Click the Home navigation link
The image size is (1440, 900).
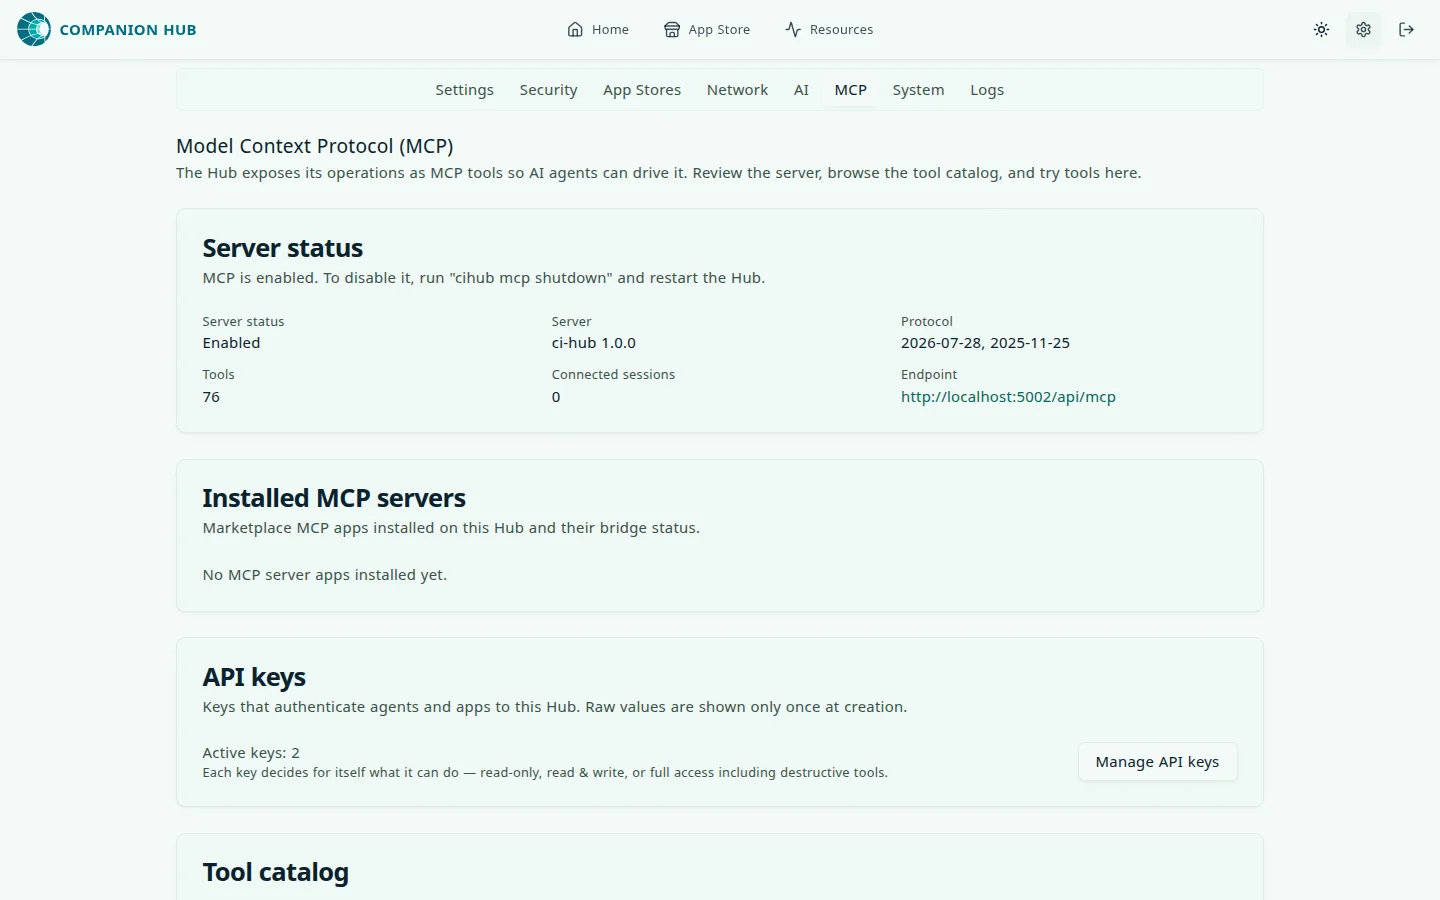598,30
